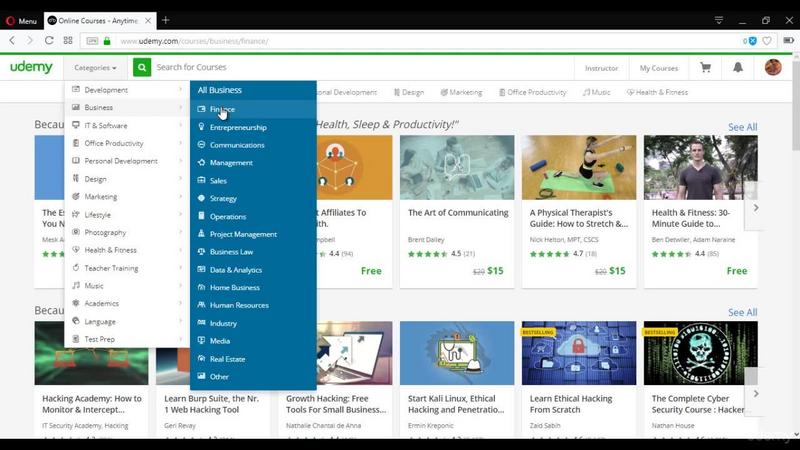Screen dimensions: 800x450
Task: Open the Speed Dial grid icon
Action: coord(68,40)
